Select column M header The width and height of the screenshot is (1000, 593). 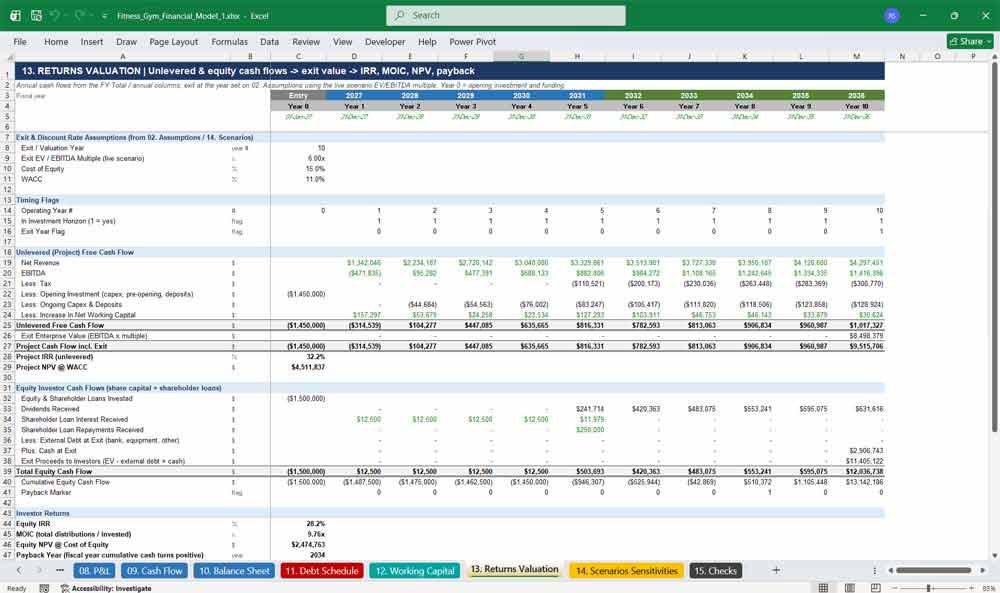(x=857, y=57)
